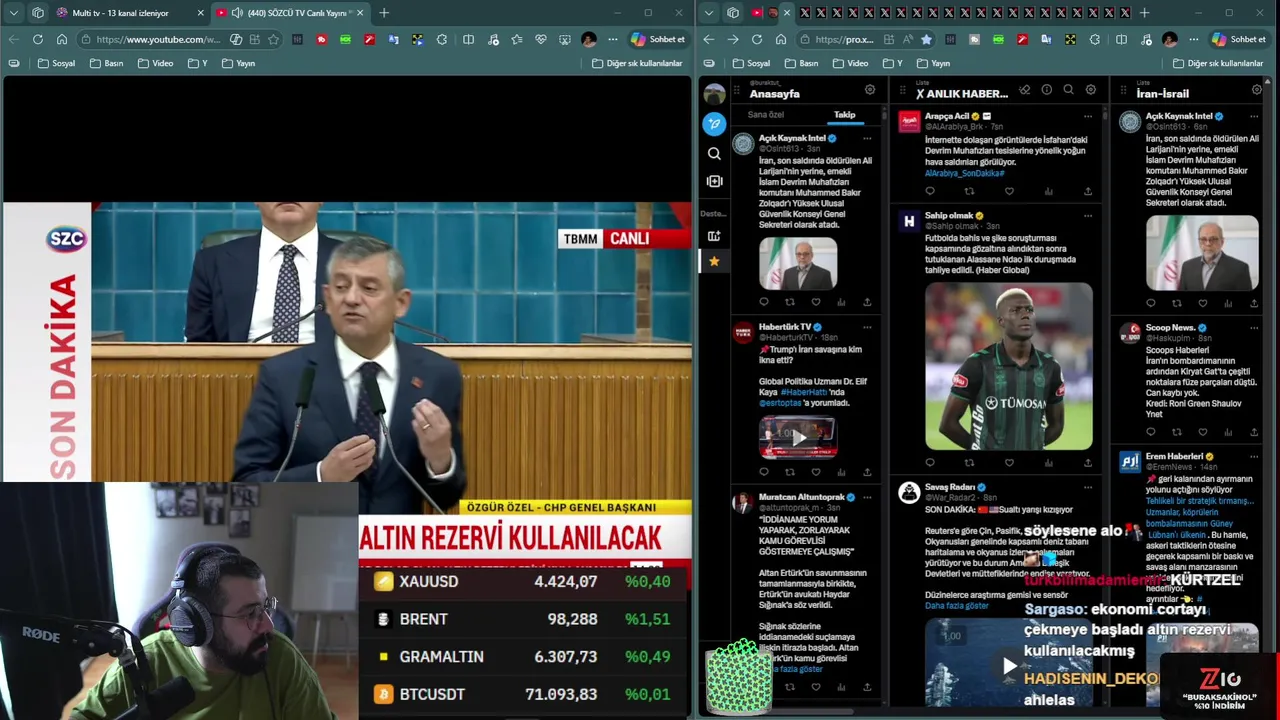Switch to the Takip tab
The height and width of the screenshot is (720, 1280).
point(845,115)
